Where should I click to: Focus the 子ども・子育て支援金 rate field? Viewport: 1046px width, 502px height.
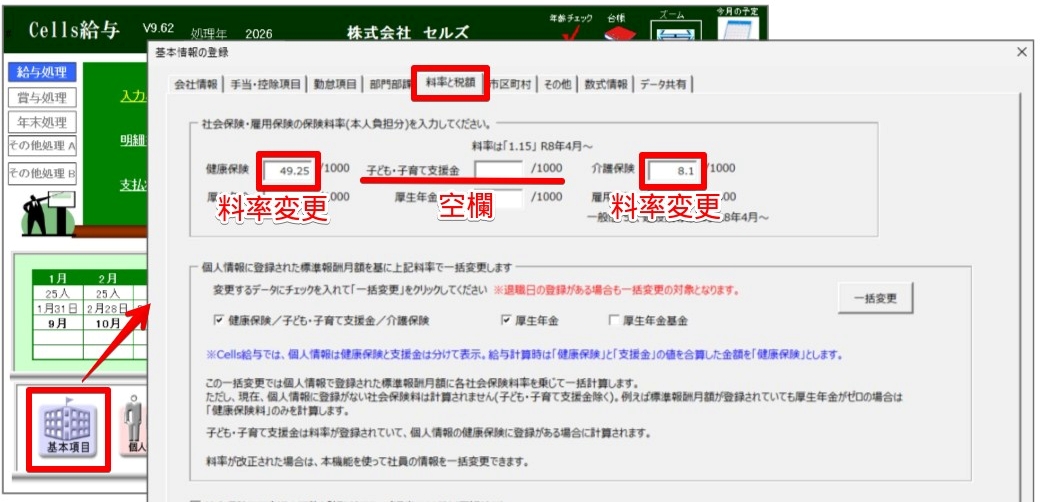pos(498,170)
